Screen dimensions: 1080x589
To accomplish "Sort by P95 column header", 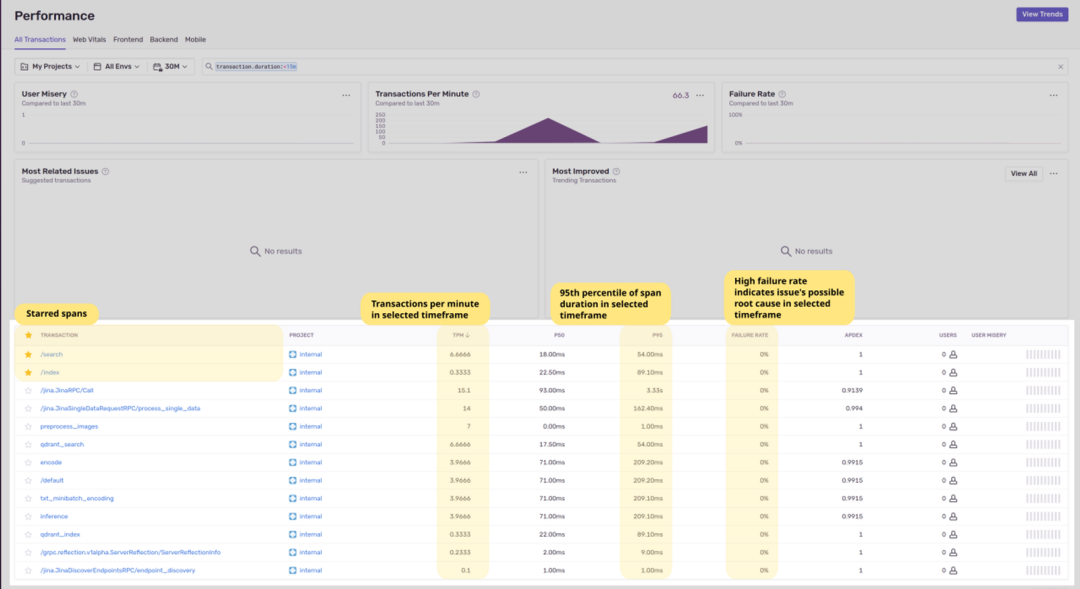I will [657, 335].
